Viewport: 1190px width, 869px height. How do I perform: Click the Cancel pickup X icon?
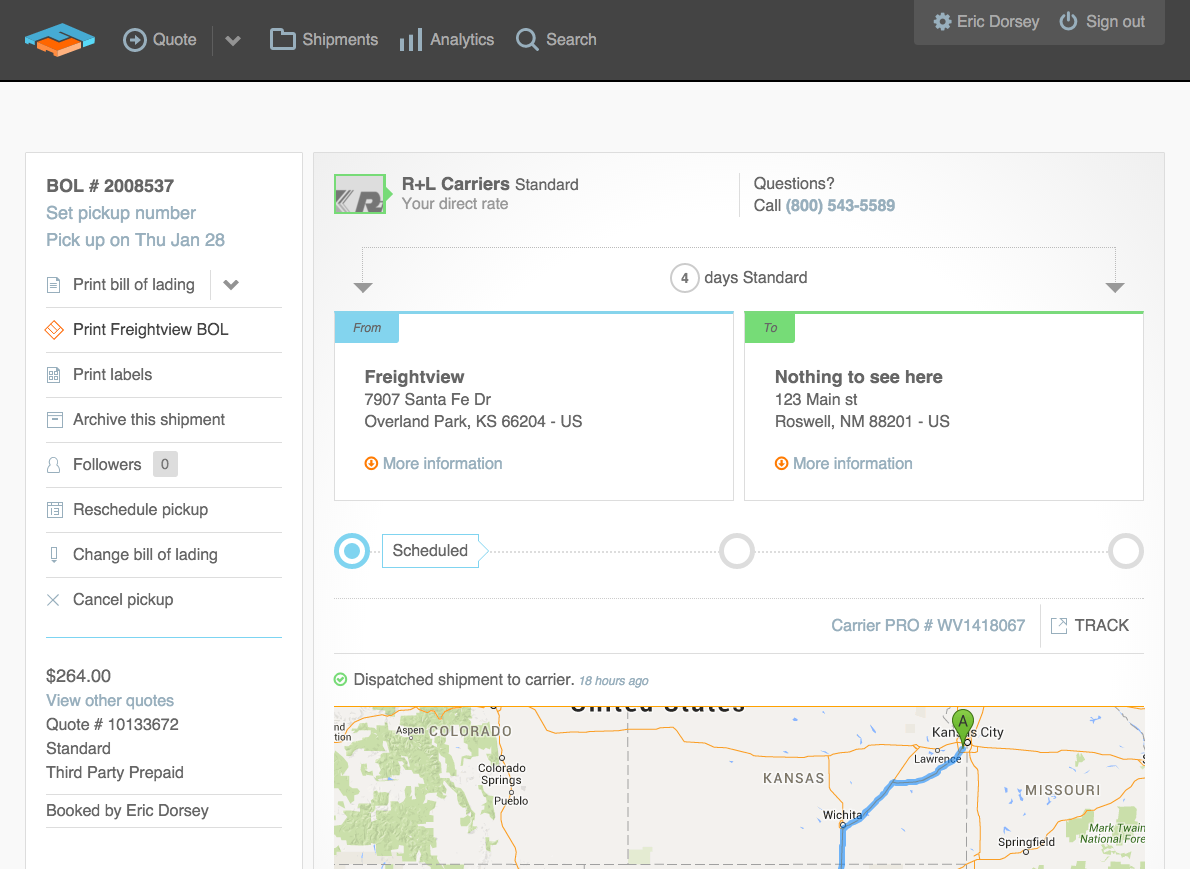[x=53, y=600]
